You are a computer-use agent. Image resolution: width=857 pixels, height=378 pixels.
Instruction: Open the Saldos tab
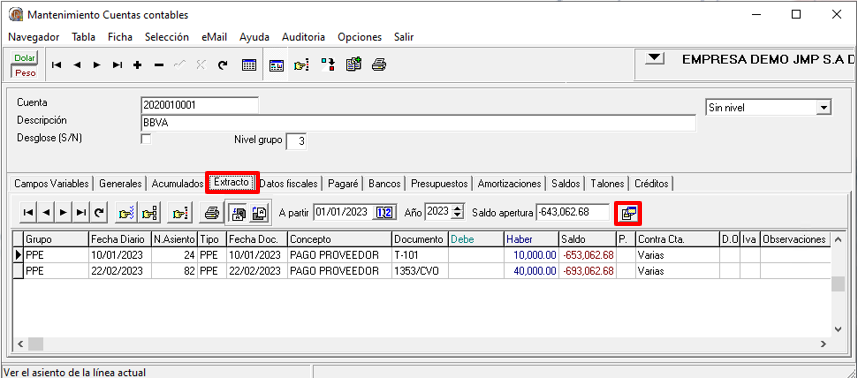(566, 184)
